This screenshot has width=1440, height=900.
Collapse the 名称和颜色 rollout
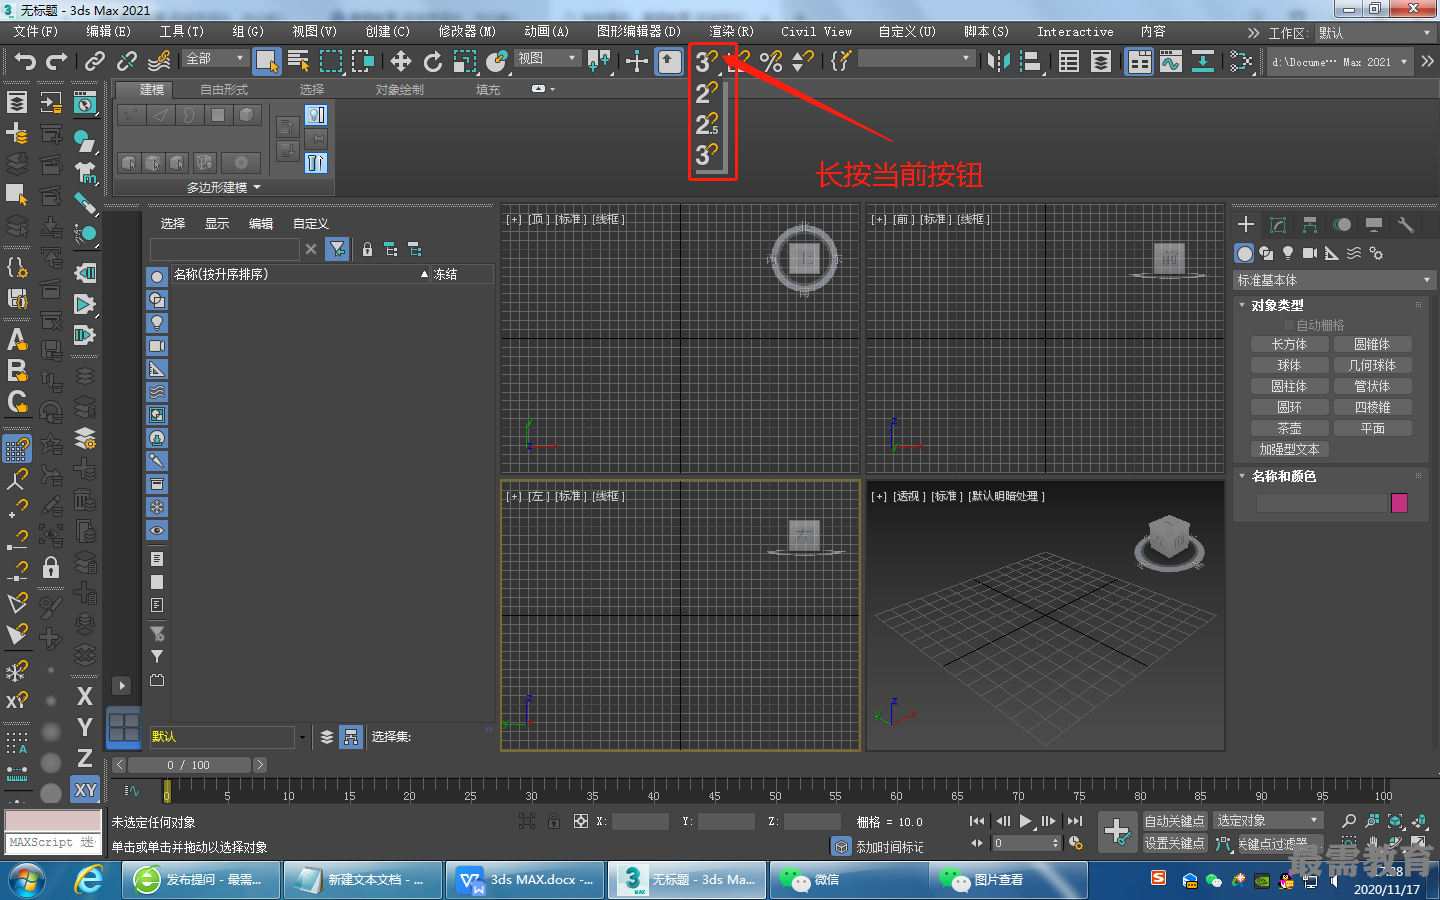(x=1283, y=476)
